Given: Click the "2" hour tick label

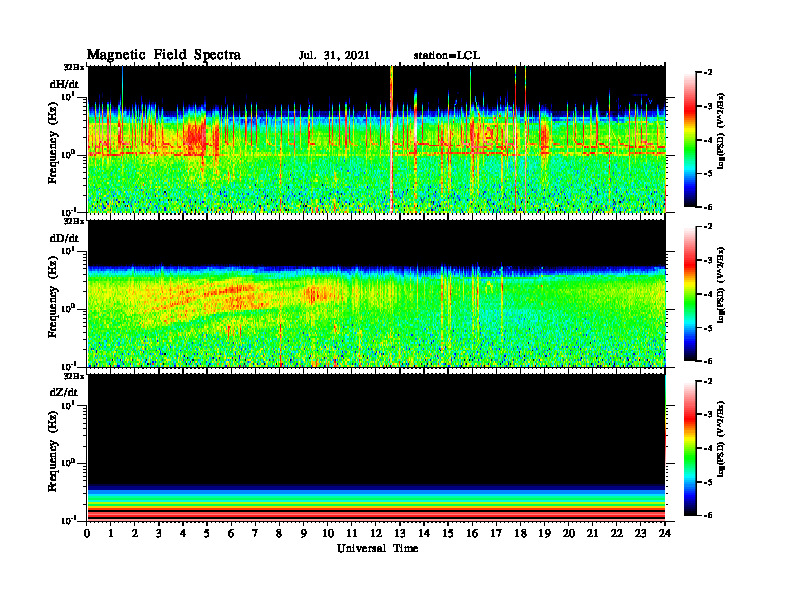Looking at the screenshot, I should tap(135, 533).
